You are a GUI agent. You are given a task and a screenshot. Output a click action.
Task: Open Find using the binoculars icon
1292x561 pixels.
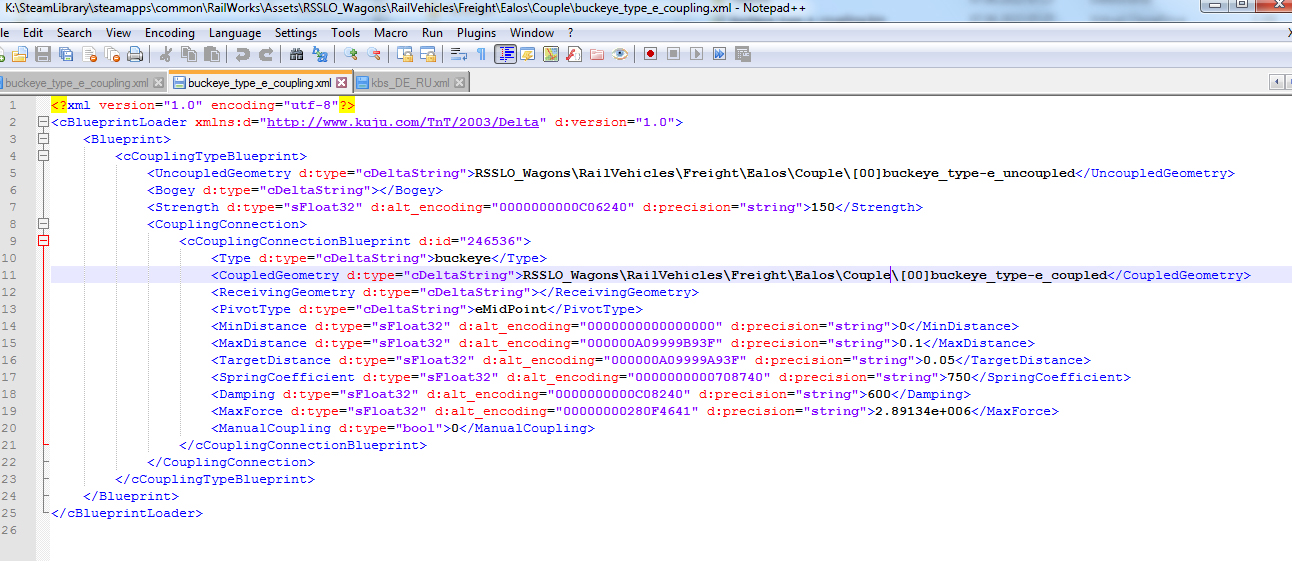tap(296, 54)
